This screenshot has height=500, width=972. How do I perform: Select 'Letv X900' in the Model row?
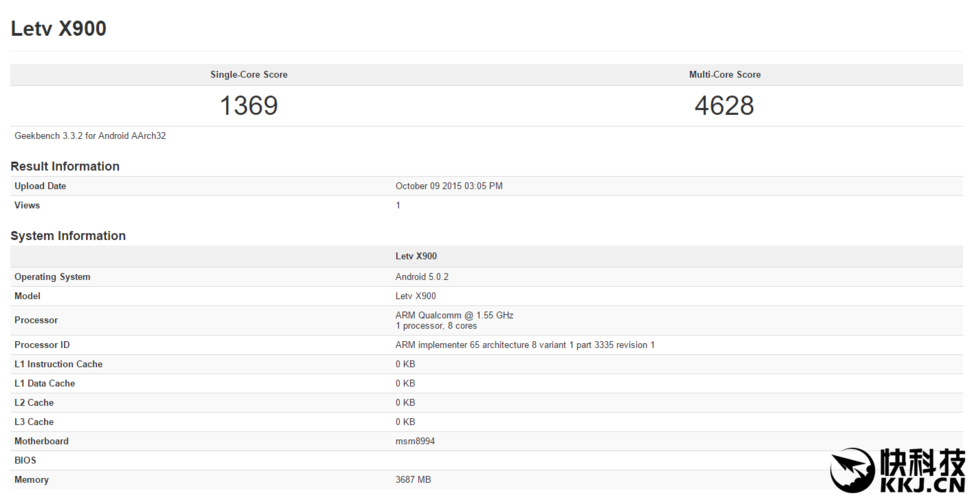(415, 296)
